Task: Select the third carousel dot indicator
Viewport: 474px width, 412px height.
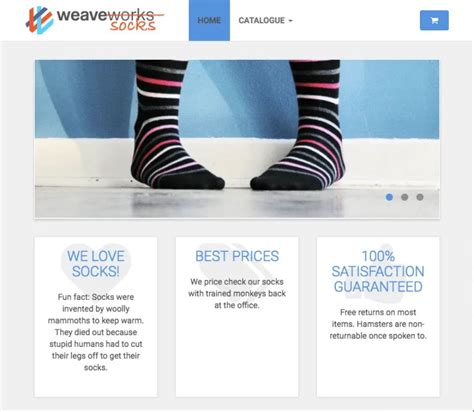Action: 420,197
